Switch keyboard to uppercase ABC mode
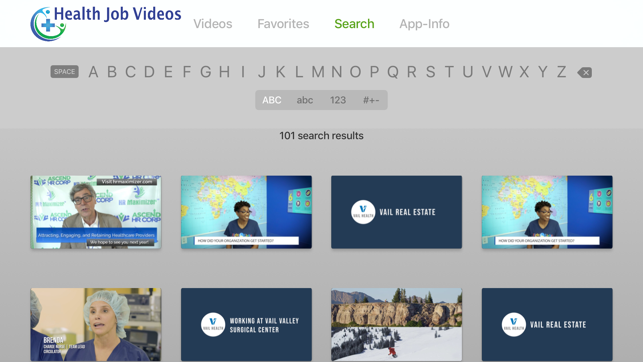Screen dimensions: 643x362 click(272, 100)
